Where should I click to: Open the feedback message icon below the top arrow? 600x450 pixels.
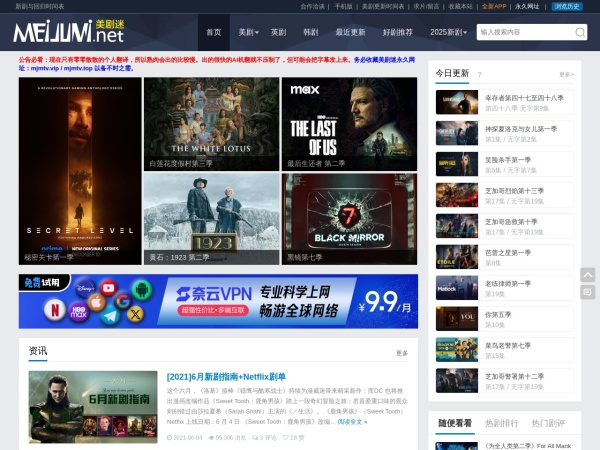(x=588, y=292)
